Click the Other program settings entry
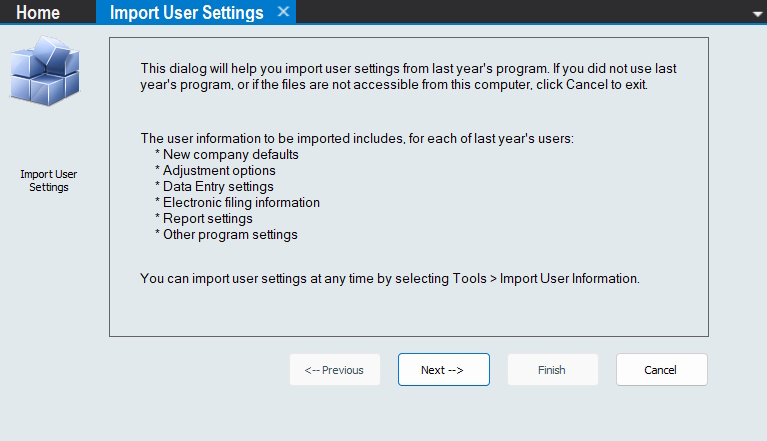767x441 pixels. tap(226, 235)
